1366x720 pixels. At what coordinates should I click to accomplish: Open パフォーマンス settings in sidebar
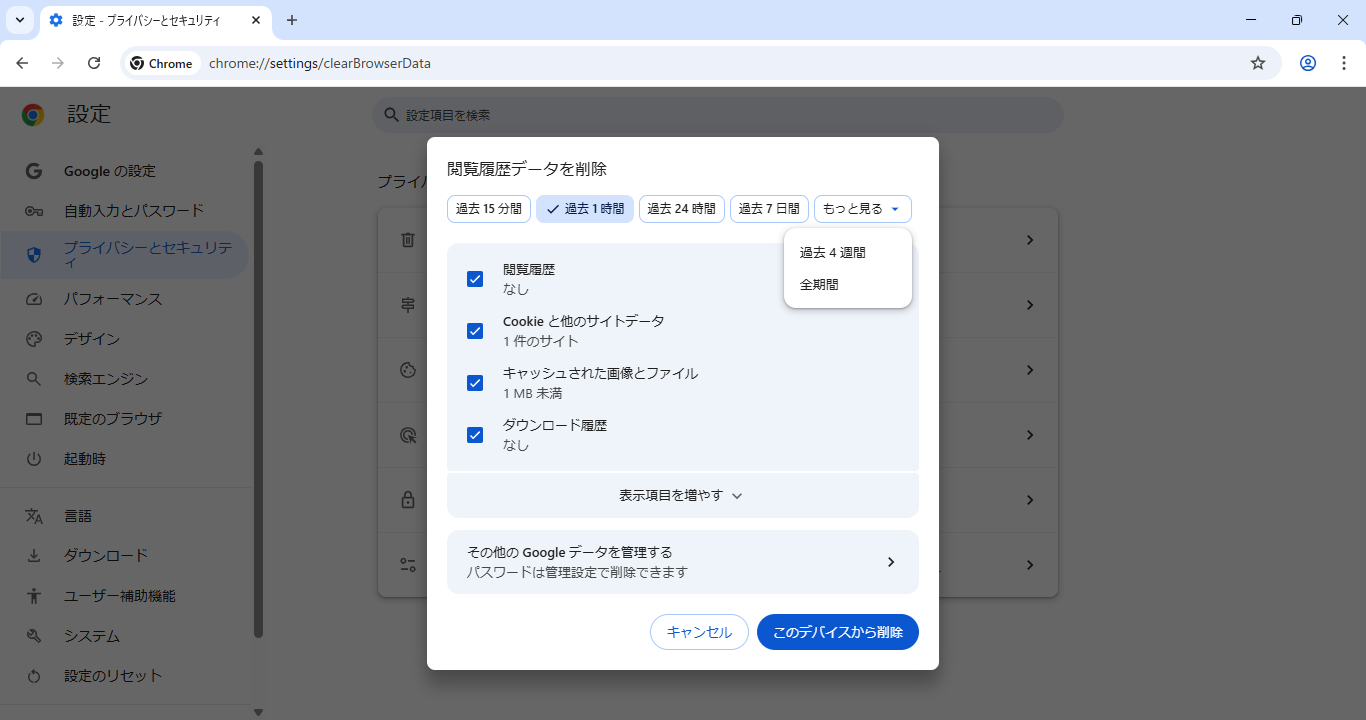(112, 299)
